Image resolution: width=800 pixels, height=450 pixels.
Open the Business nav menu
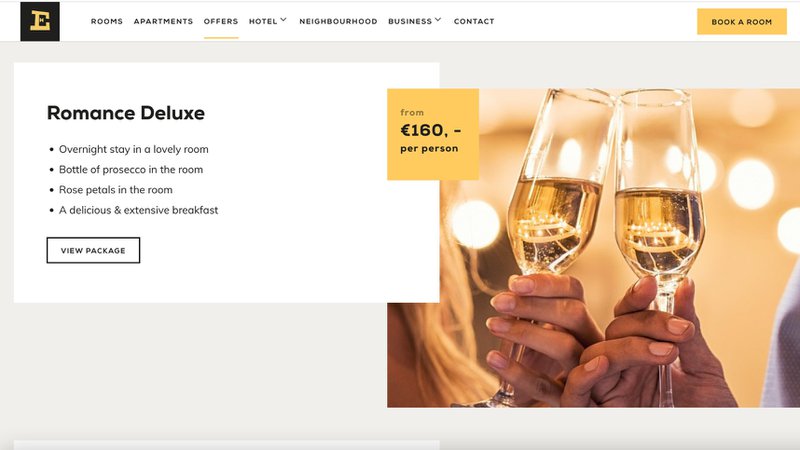point(410,21)
